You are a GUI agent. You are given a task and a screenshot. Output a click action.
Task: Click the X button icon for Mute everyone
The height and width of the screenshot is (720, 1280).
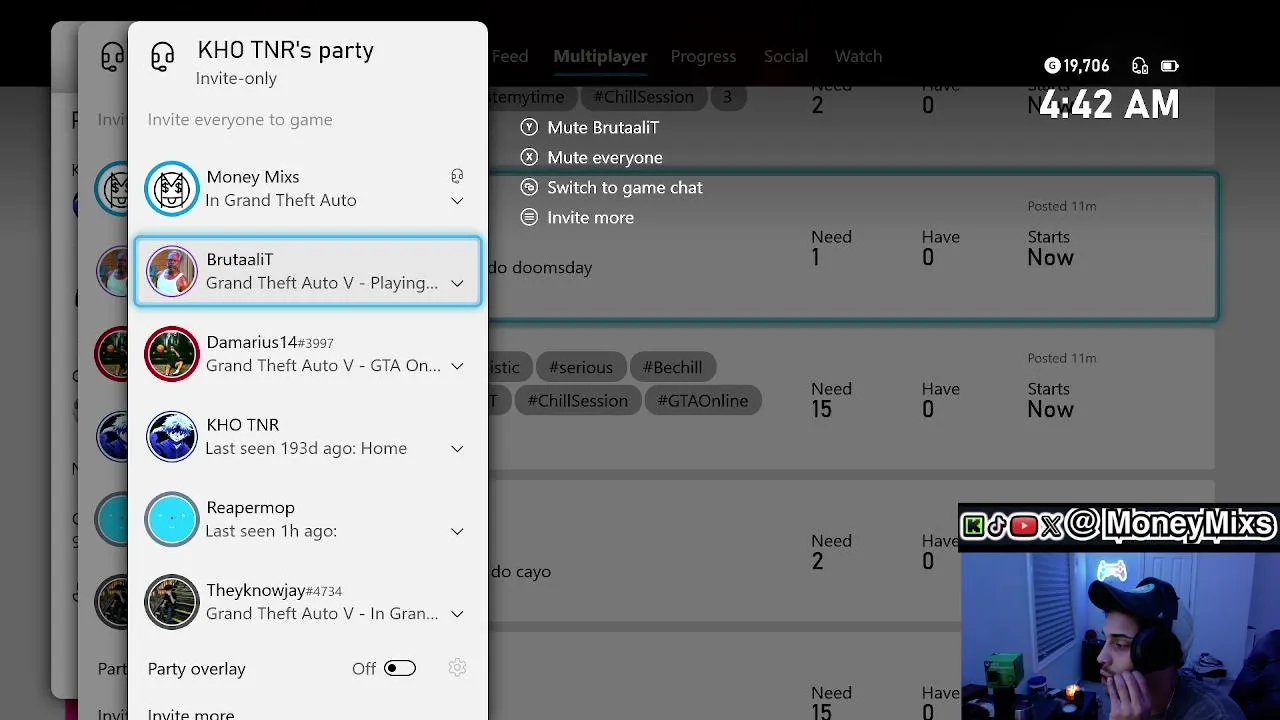pos(529,157)
